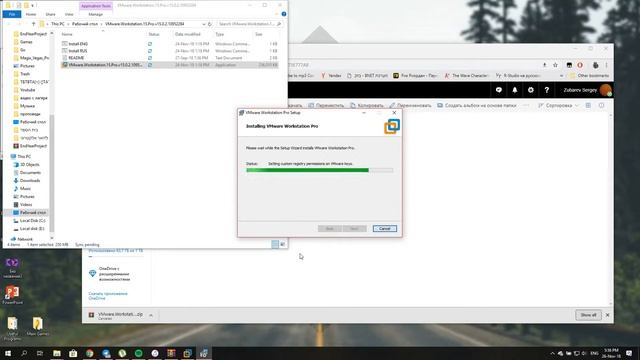Select VMware Workstation 15 Pro application file

[x=105, y=65]
